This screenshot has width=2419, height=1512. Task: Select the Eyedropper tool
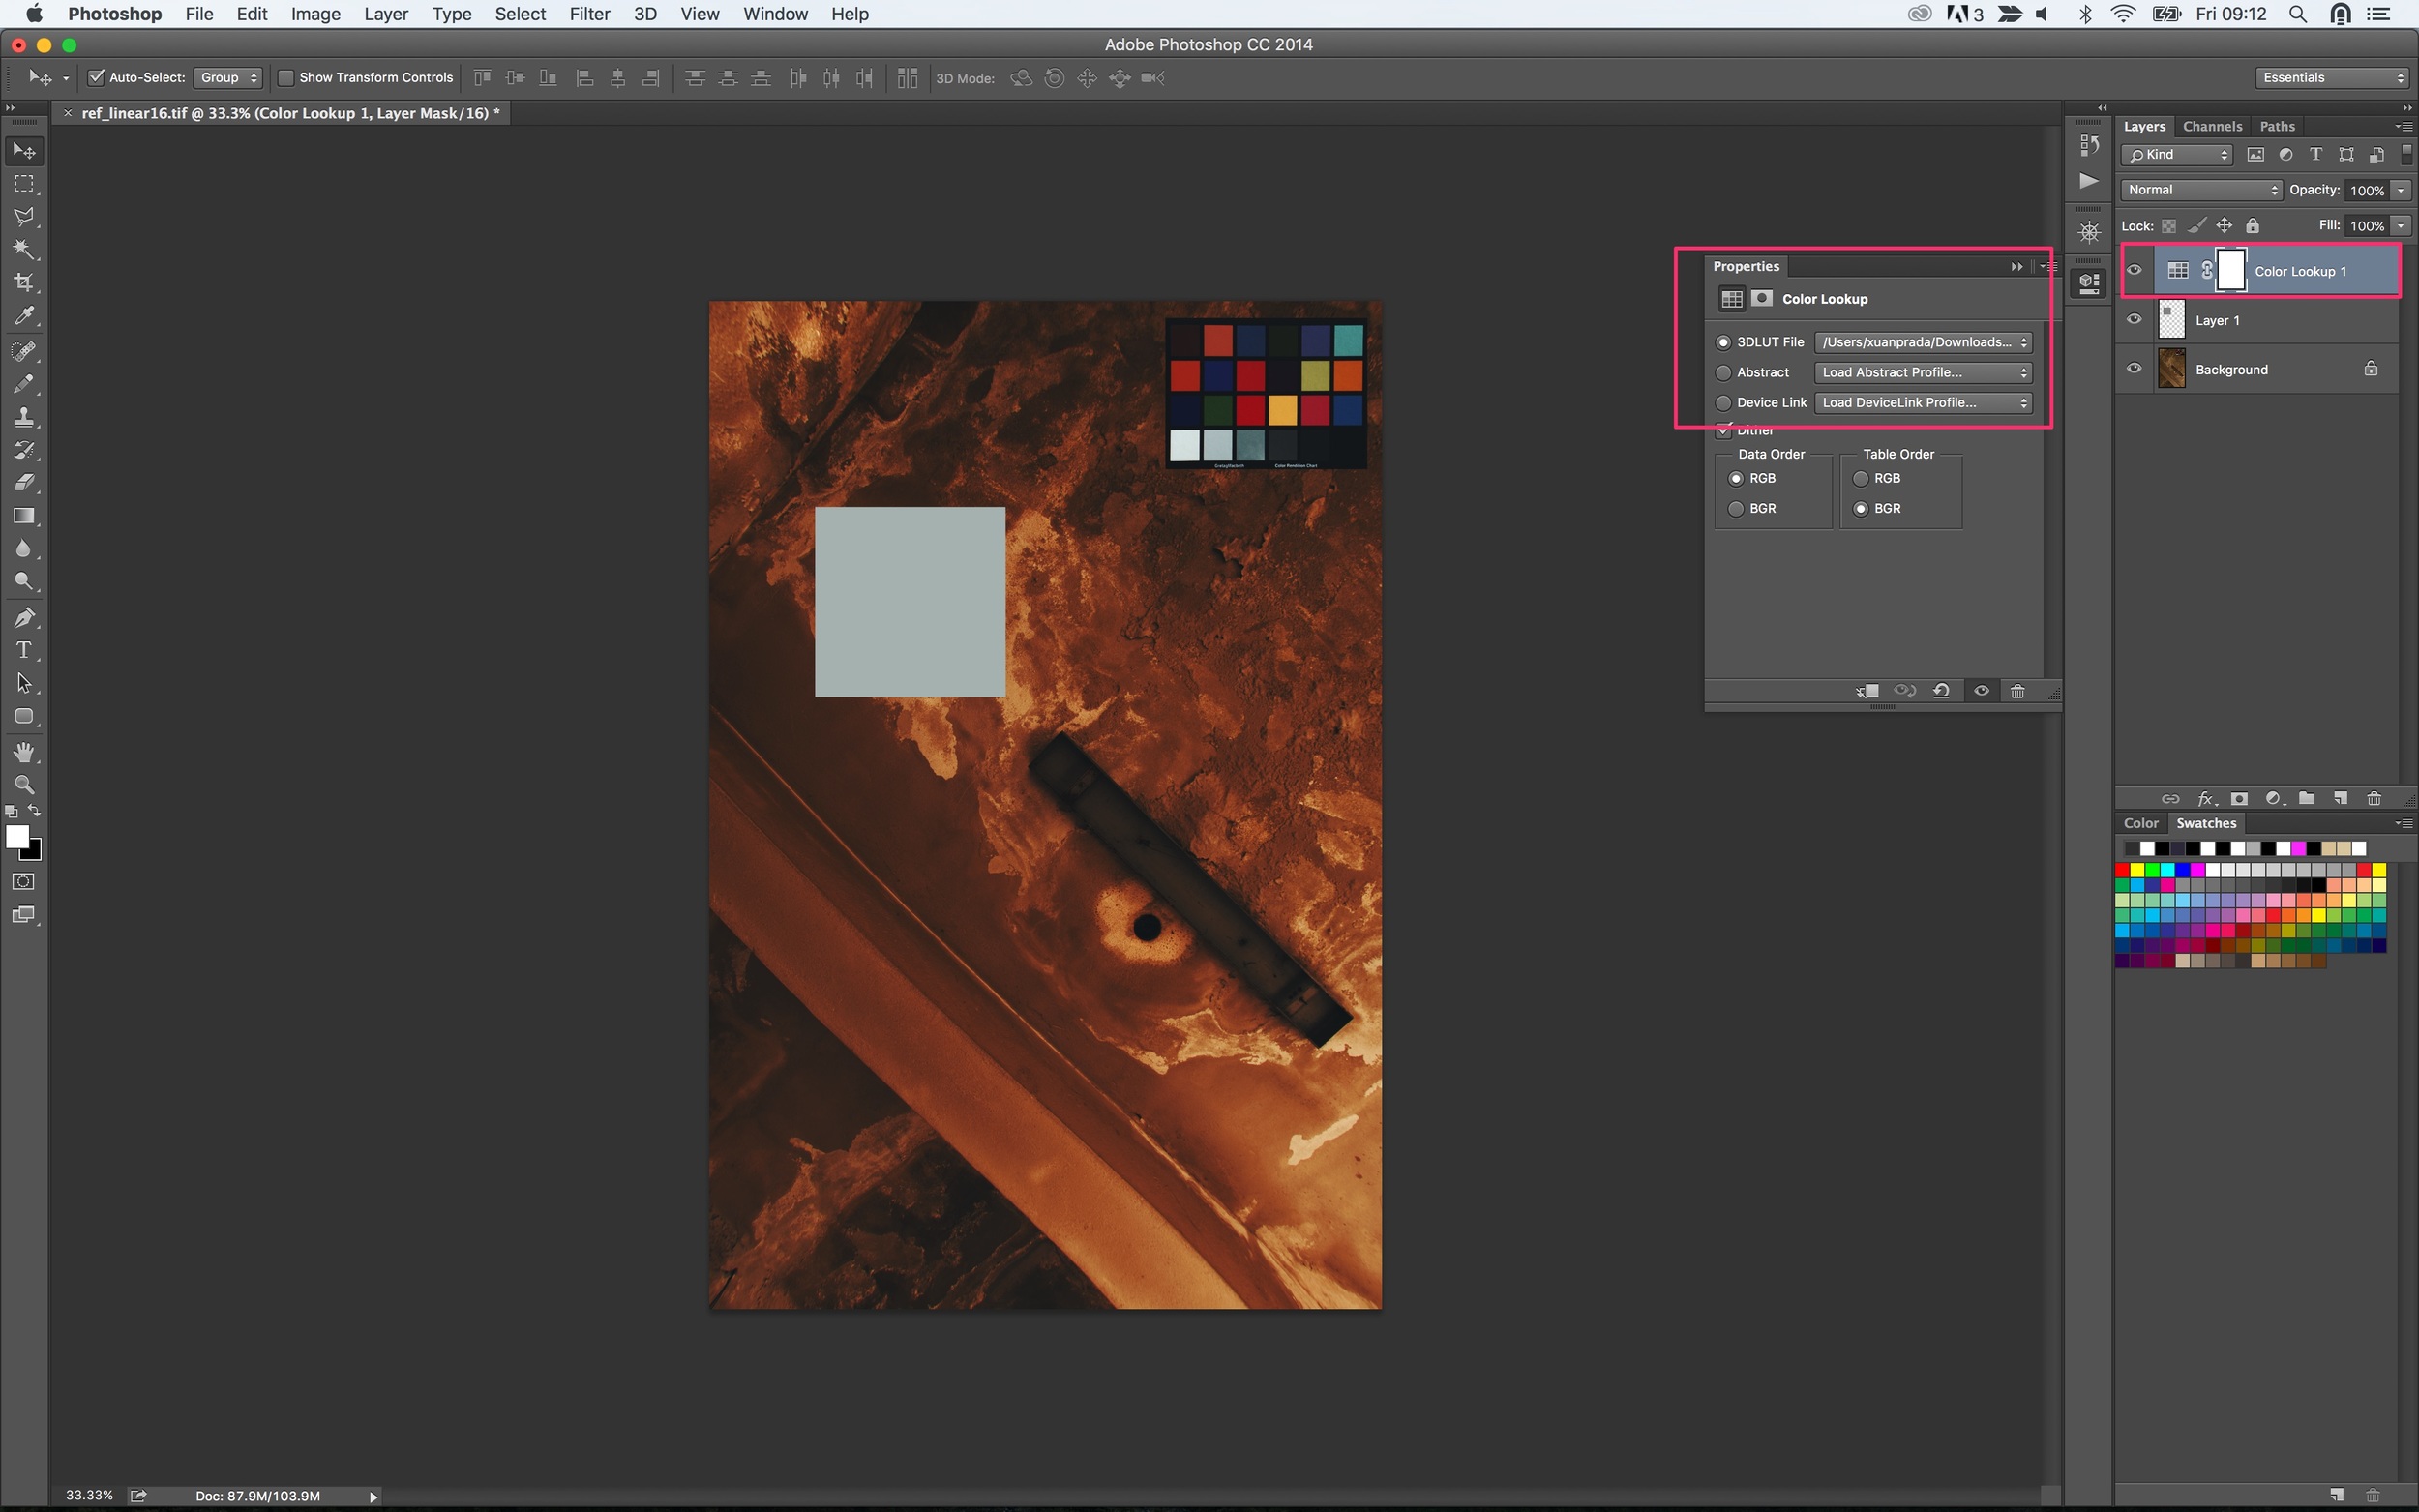[x=24, y=316]
